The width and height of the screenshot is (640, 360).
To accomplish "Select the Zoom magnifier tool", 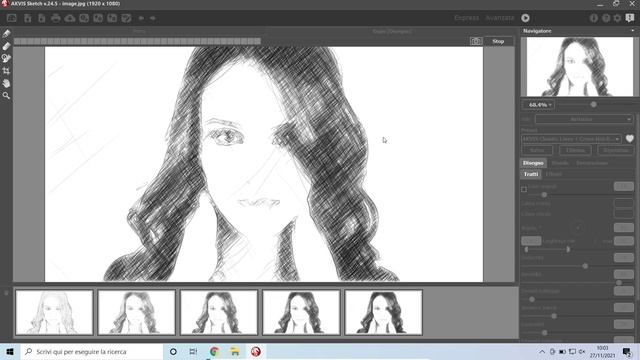I will pos(6,96).
